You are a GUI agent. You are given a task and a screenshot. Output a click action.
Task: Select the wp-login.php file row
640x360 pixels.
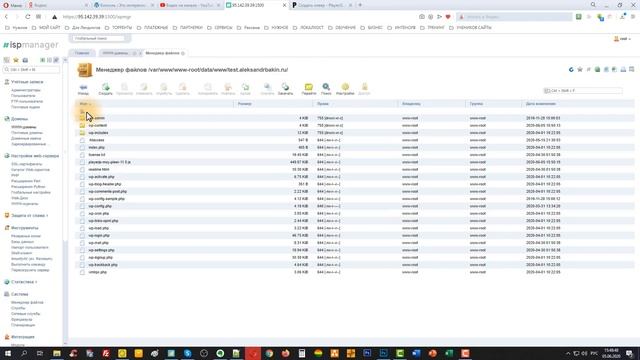pos(355,236)
